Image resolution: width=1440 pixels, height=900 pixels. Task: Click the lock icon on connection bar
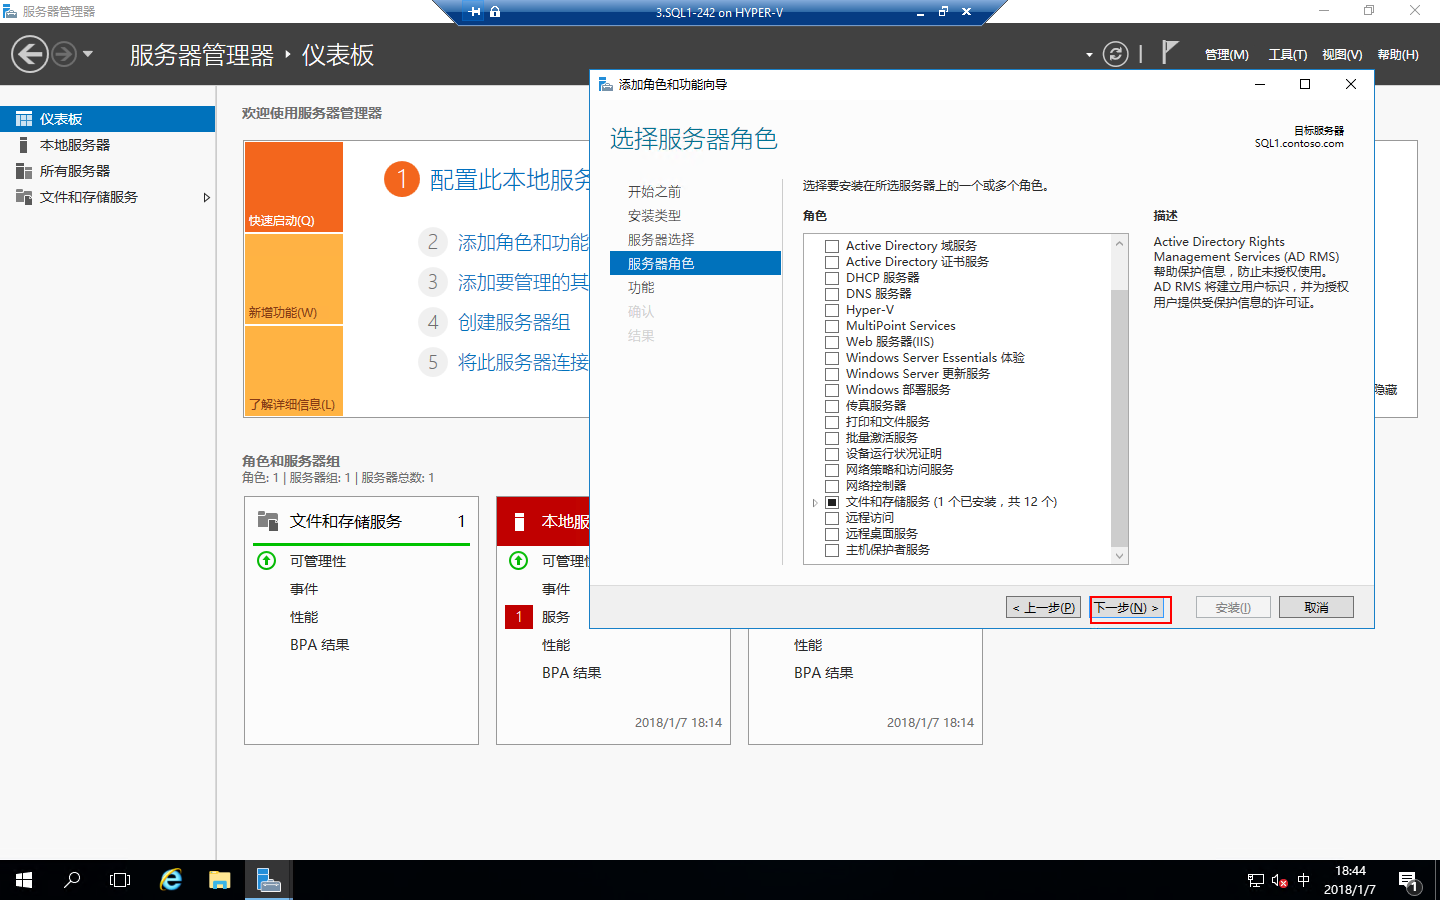(495, 12)
